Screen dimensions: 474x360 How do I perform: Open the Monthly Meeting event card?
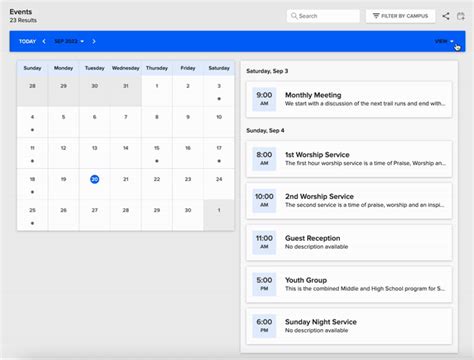[349, 99]
